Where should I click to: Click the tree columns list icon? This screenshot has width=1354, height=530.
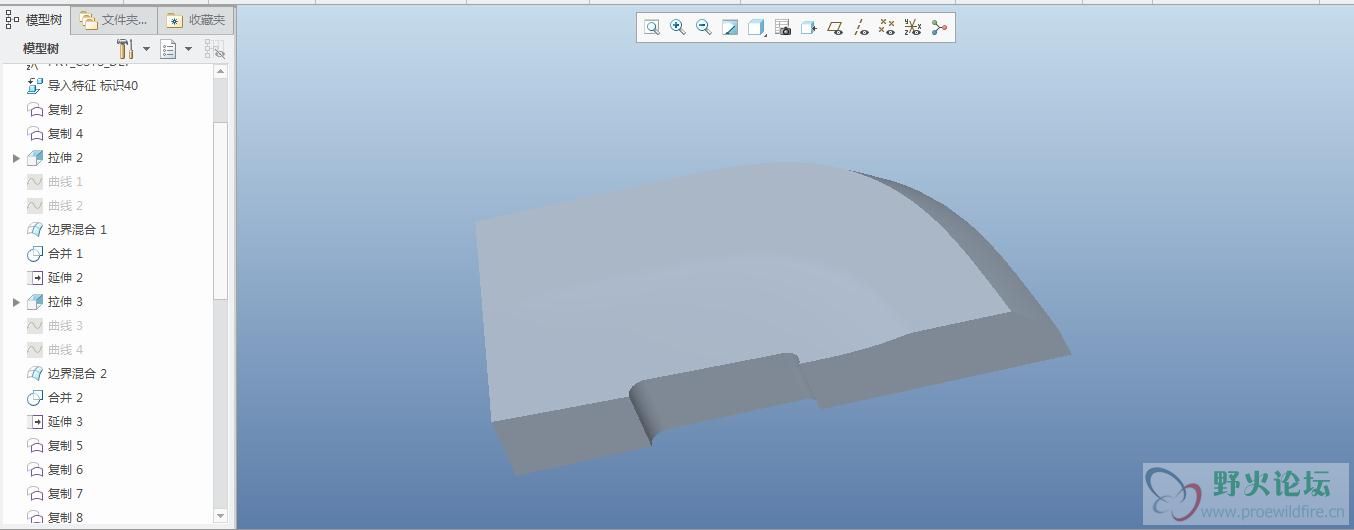[168, 49]
